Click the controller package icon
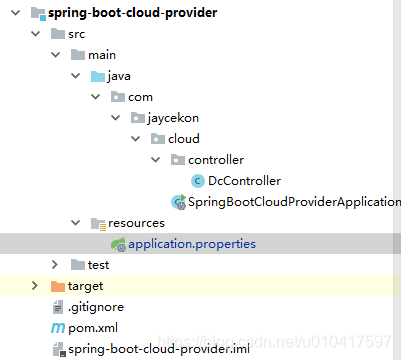The height and width of the screenshot is (360, 401). [178, 160]
